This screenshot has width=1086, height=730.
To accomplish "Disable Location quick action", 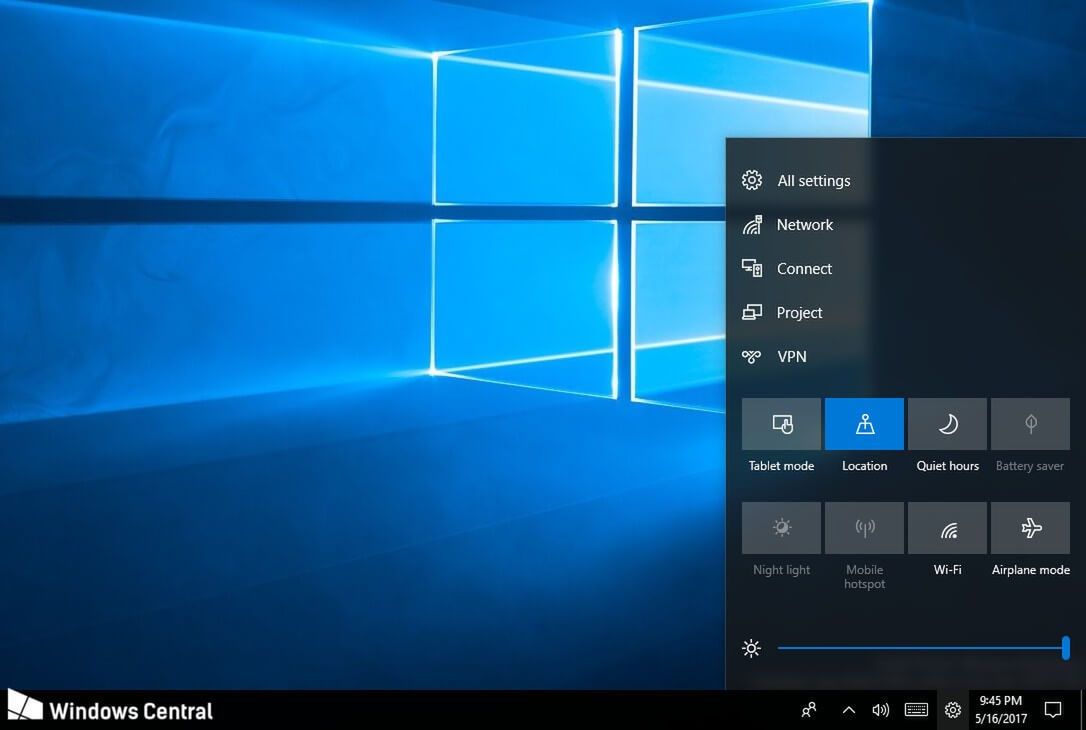I will tap(864, 423).
